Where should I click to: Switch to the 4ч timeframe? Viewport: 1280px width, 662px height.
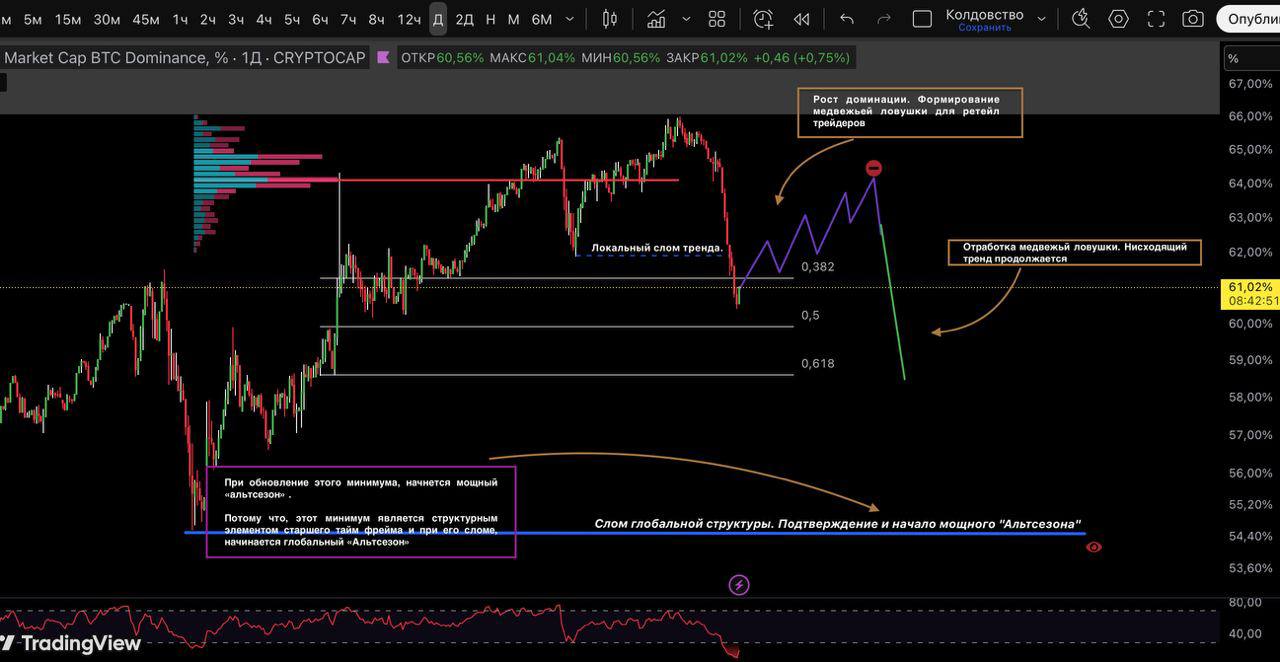click(264, 19)
